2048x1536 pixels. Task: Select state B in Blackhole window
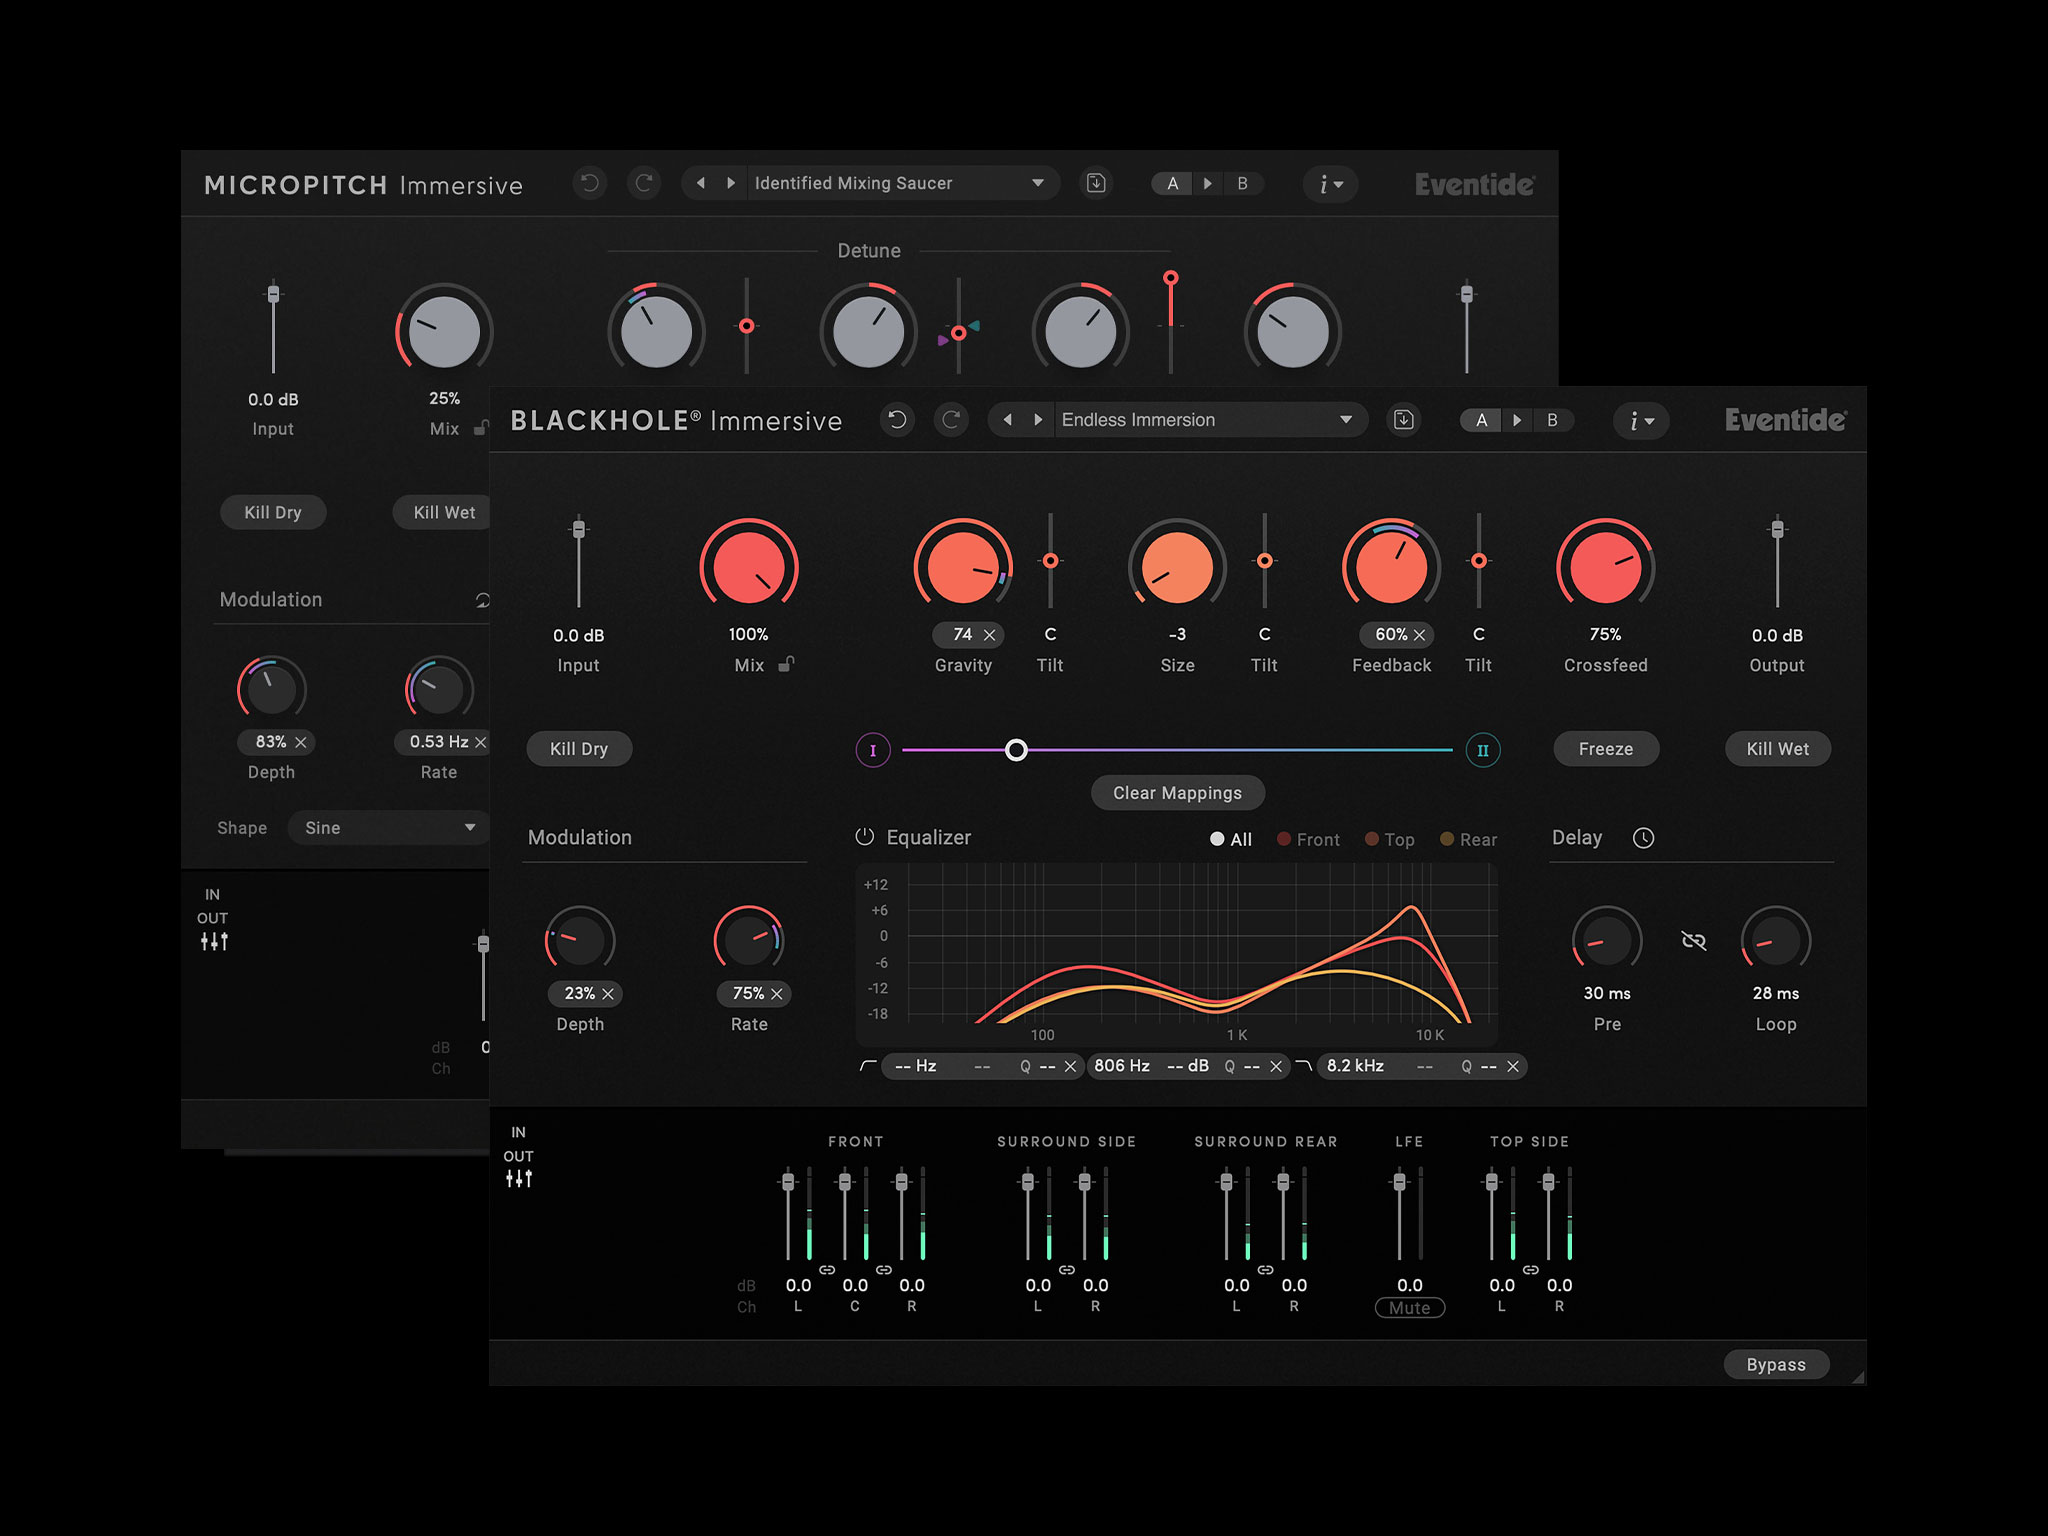1552,420
